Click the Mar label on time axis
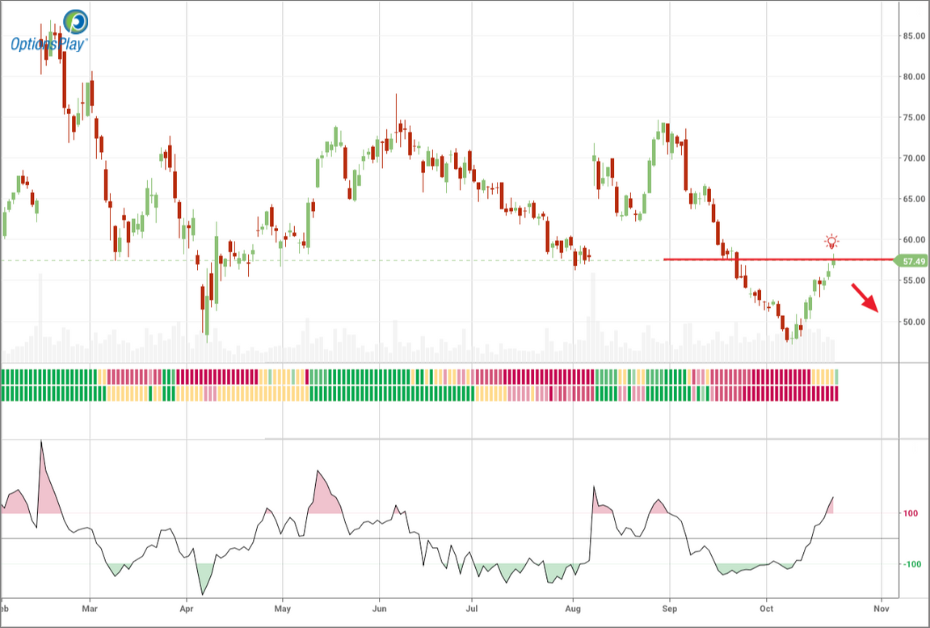 point(90,607)
